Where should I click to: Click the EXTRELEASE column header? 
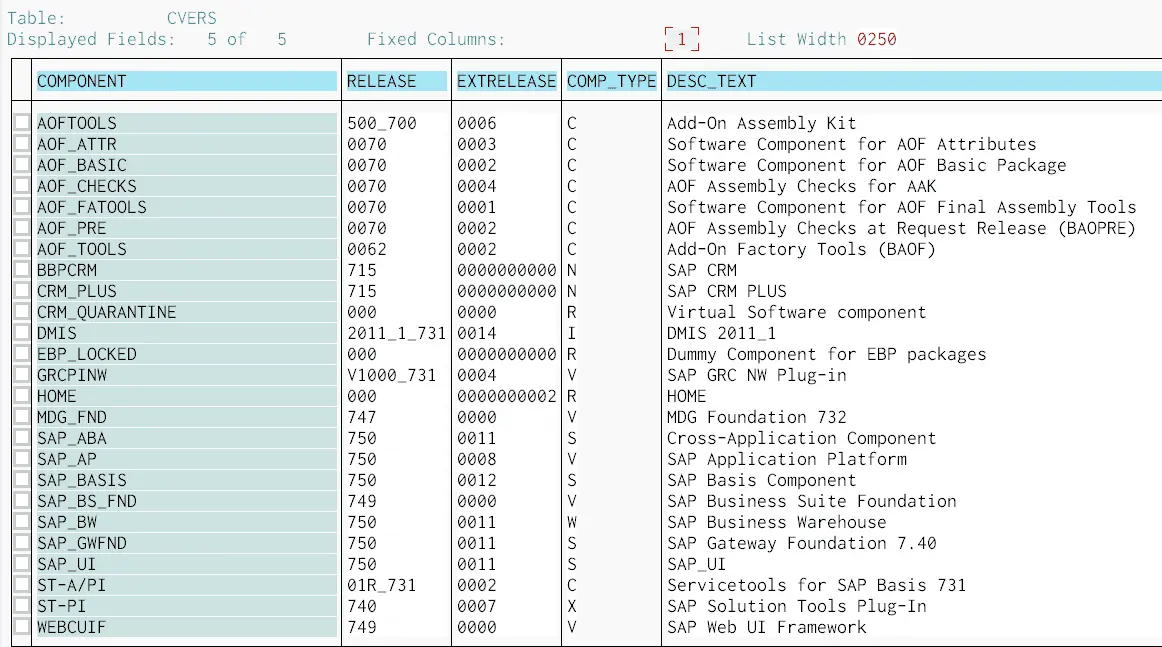click(506, 81)
